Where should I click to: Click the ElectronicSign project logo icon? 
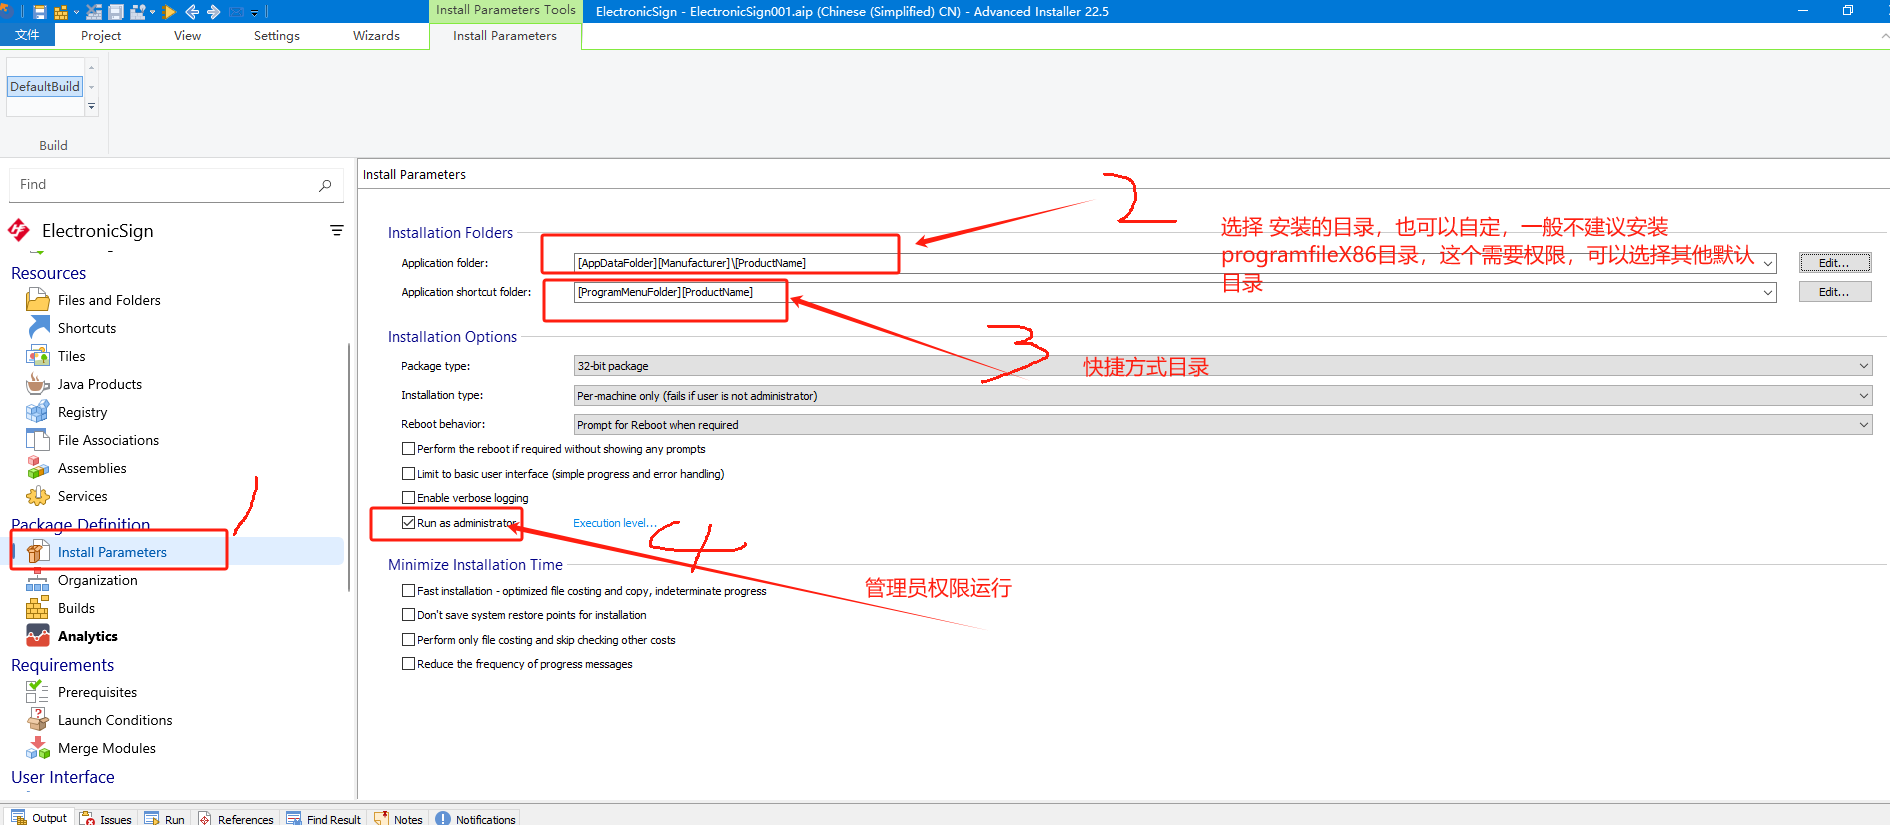click(x=19, y=231)
